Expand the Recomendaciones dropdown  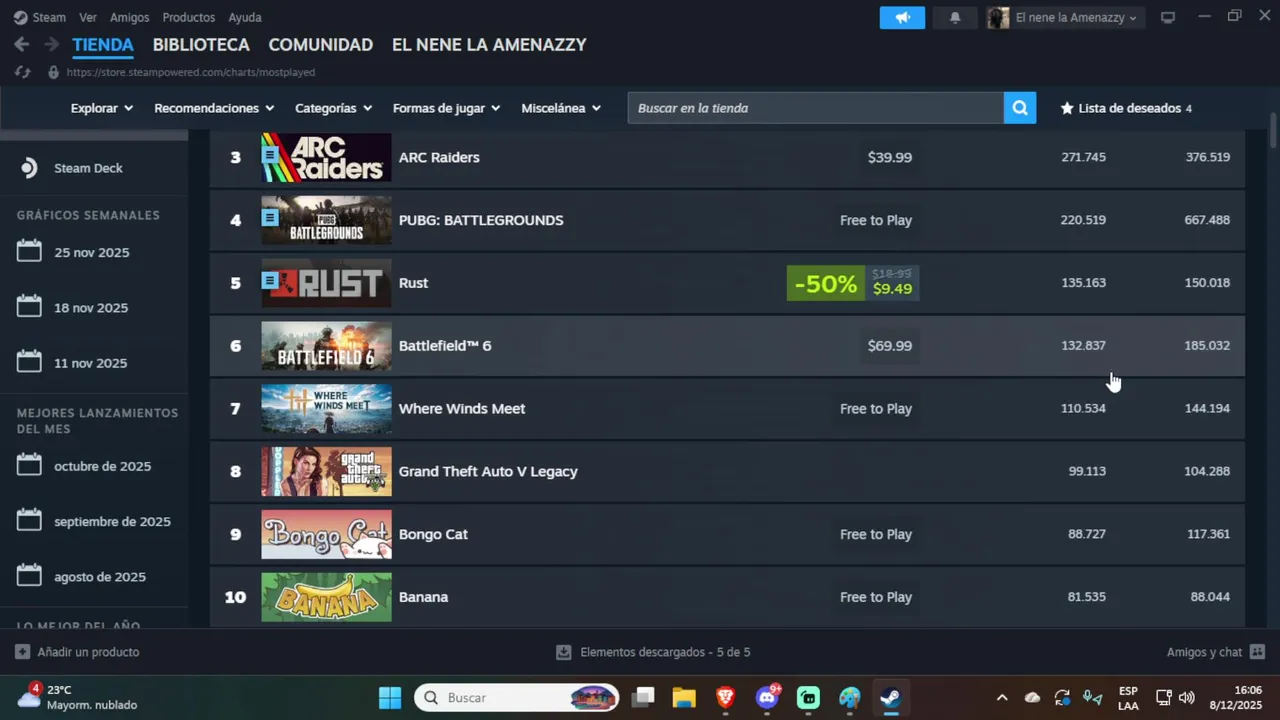215,108
